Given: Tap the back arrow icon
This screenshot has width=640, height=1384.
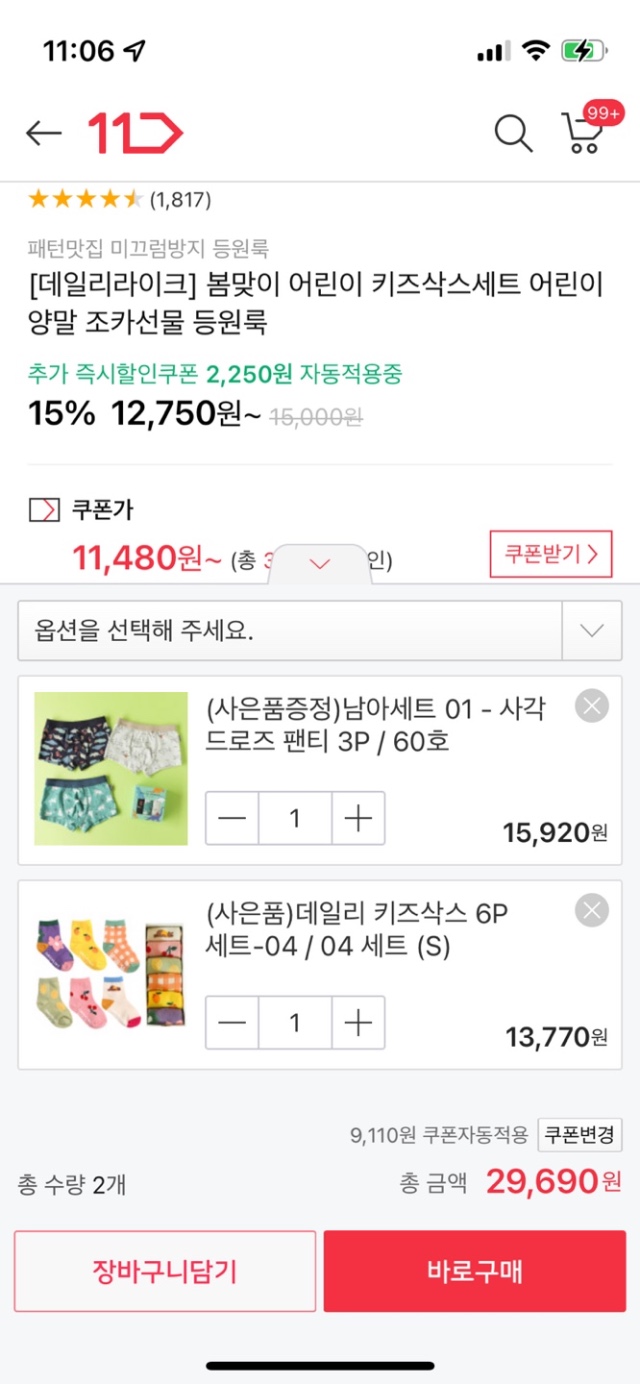Looking at the screenshot, I should (x=44, y=133).
